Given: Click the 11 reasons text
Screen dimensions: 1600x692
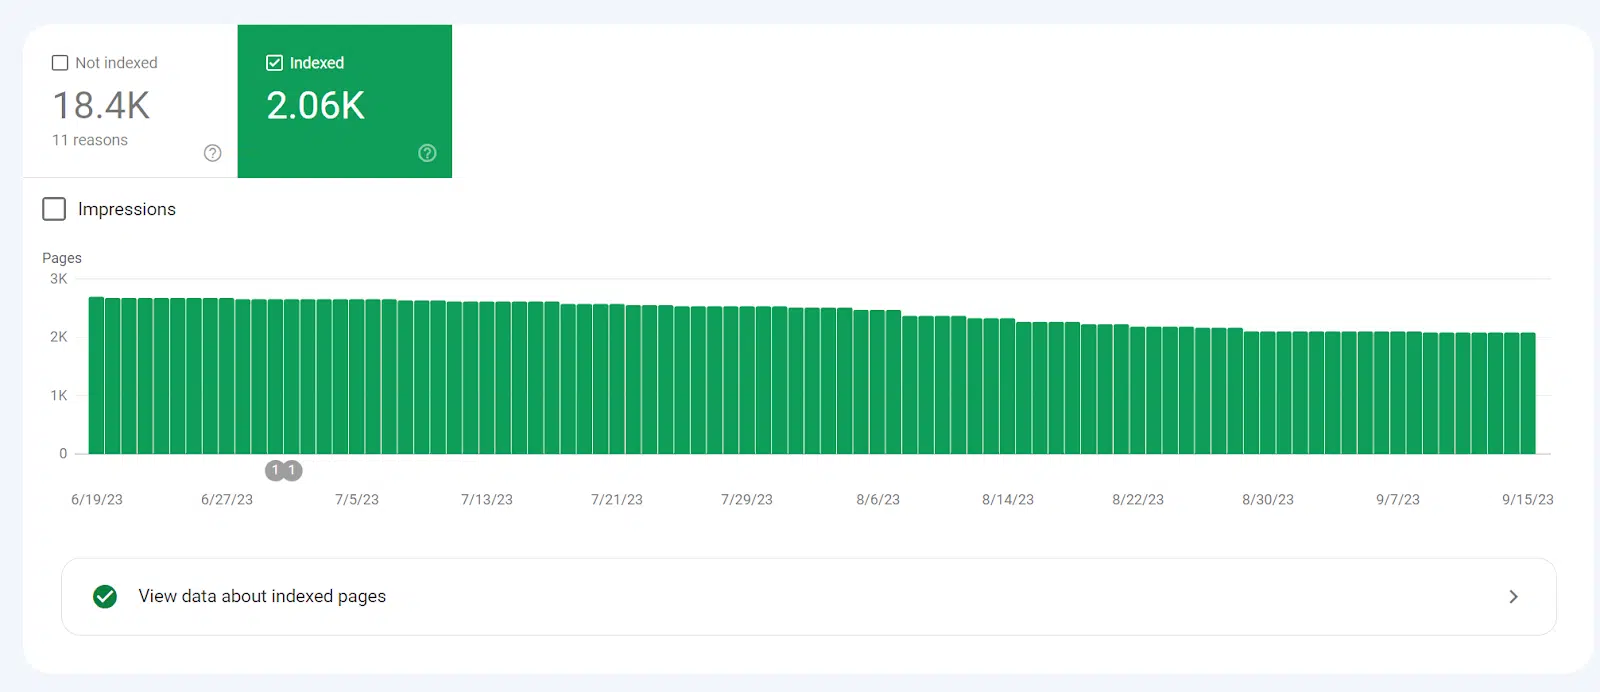Looking at the screenshot, I should (x=90, y=140).
